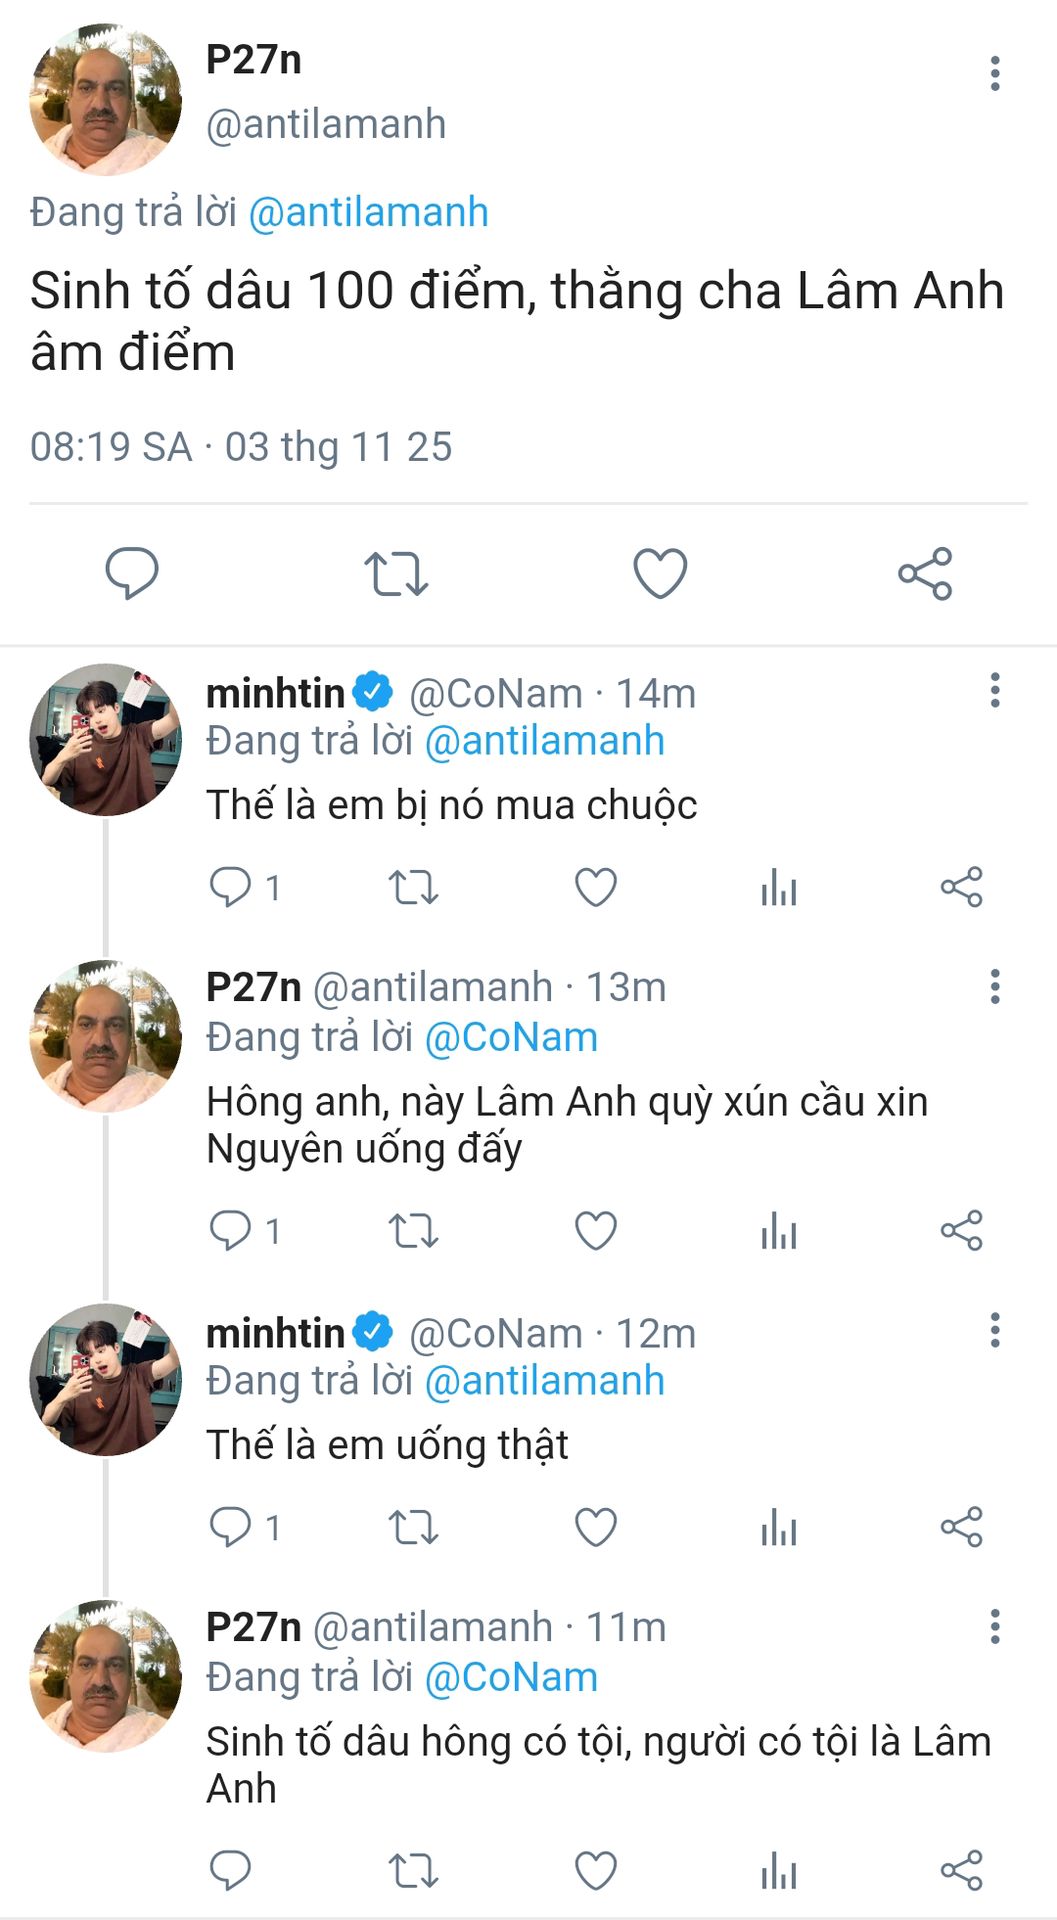Click @CoNam link in P27n's 13m reply

pos(511,1037)
